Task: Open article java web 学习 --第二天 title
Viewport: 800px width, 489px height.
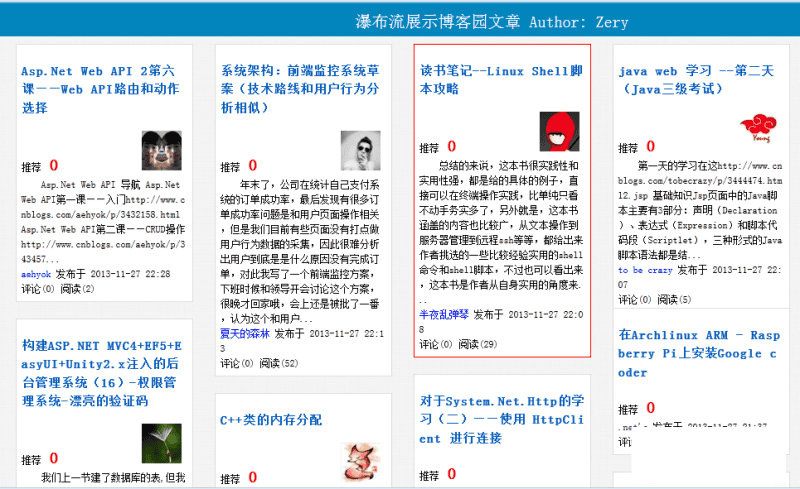Action: click(x=696, y=80)
